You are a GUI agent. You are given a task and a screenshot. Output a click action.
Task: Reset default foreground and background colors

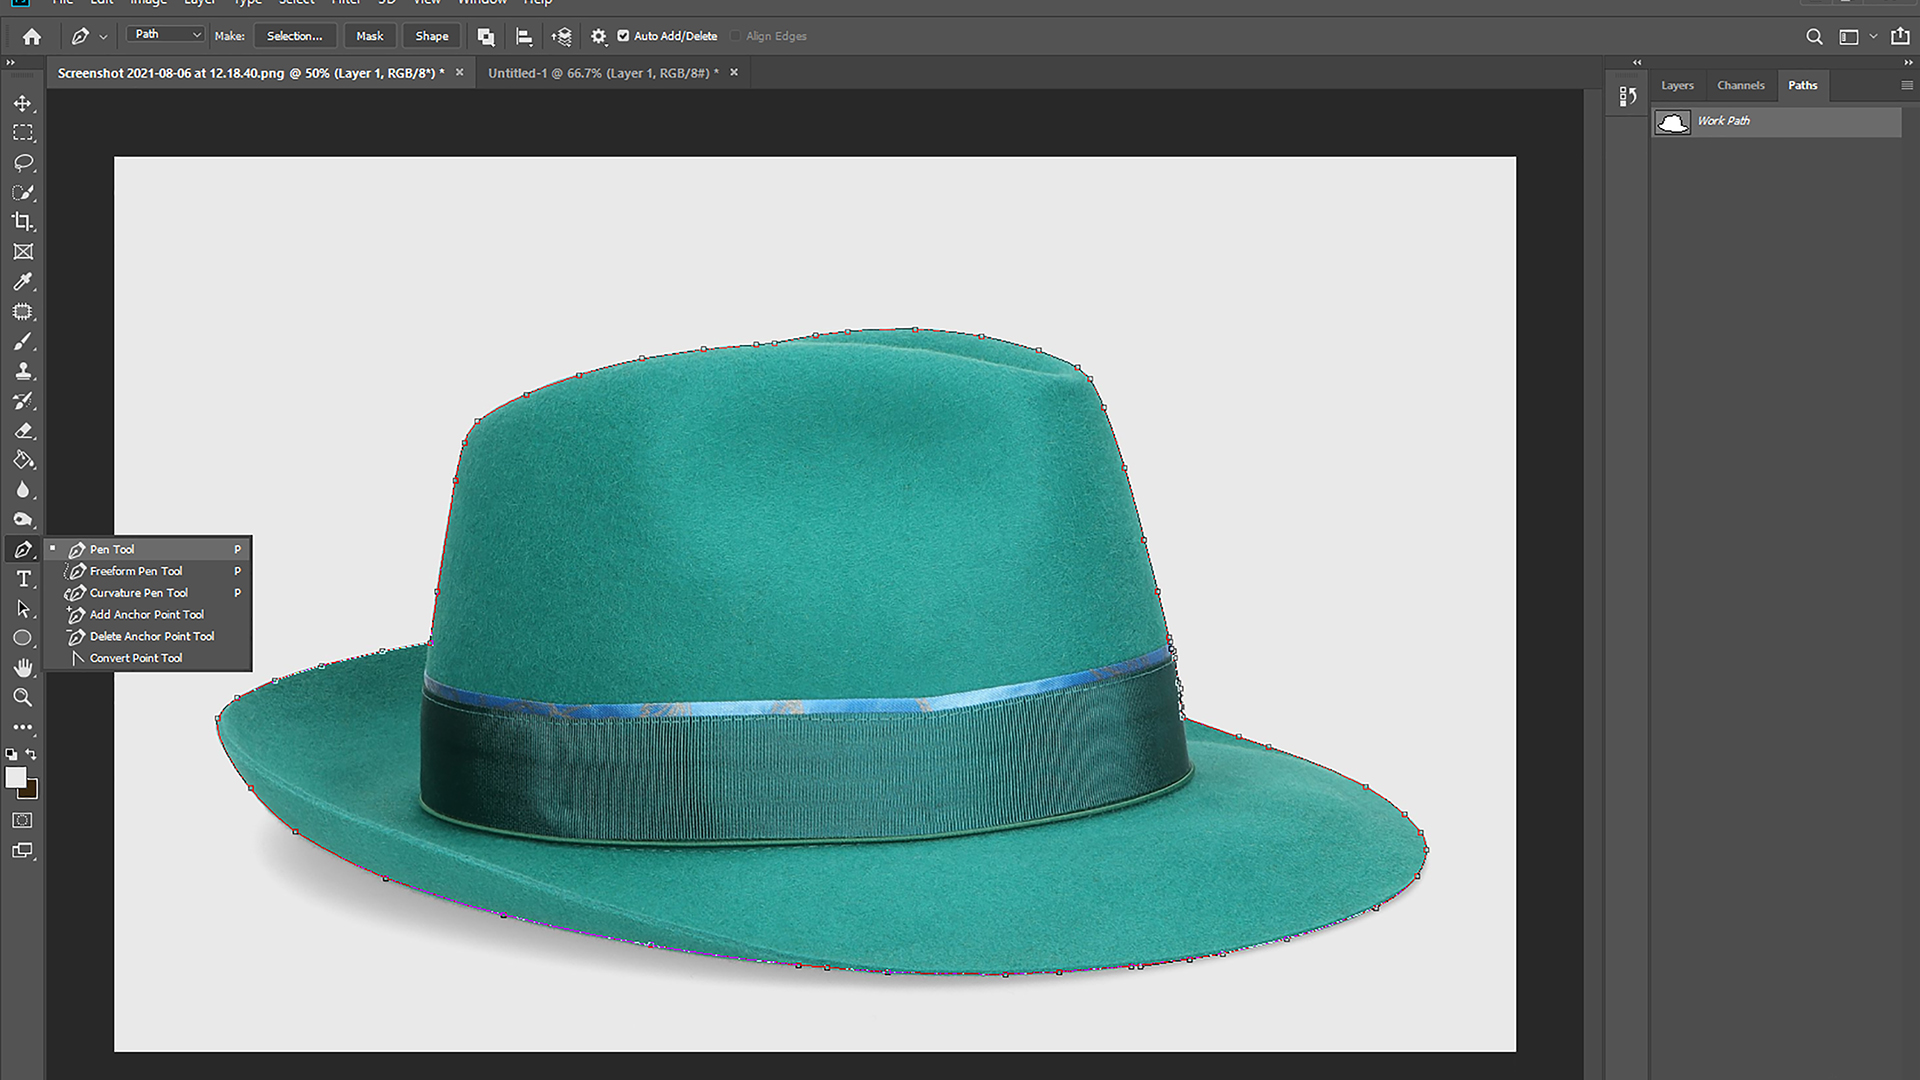pyautogui.click(x=11, y=755)
